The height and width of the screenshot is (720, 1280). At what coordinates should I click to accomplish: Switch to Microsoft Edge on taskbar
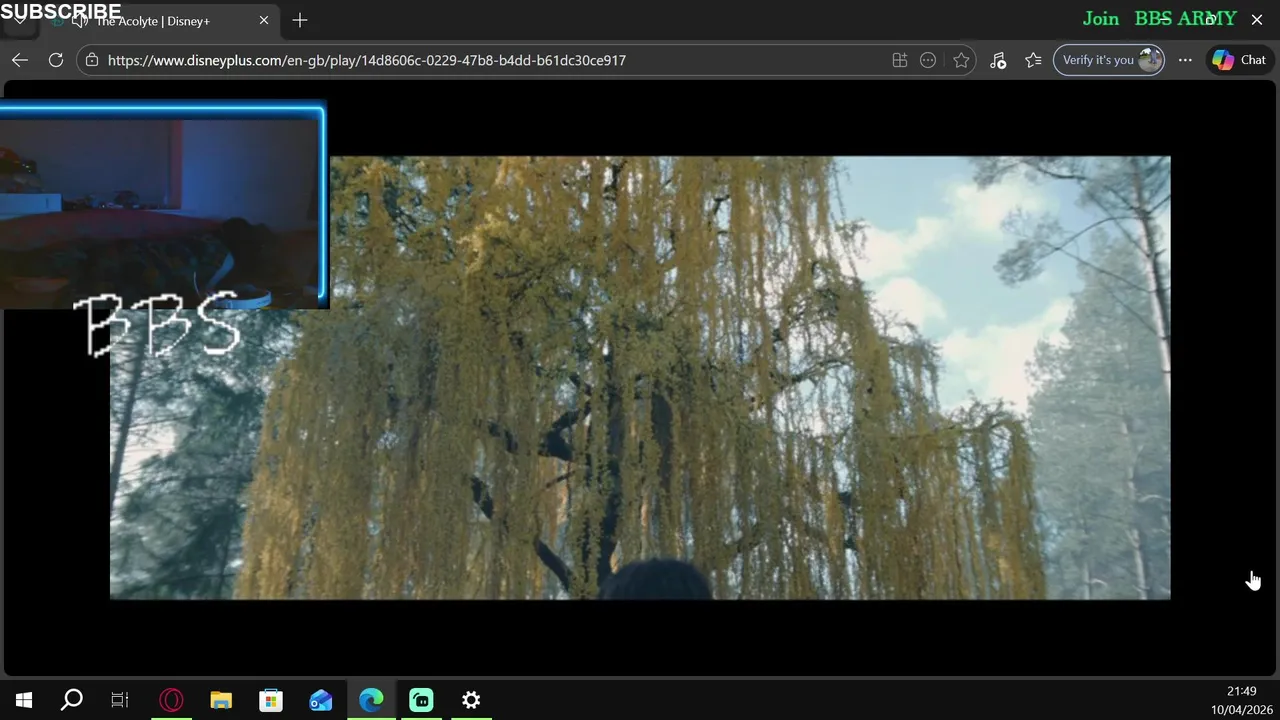click(x=371, y=700)
